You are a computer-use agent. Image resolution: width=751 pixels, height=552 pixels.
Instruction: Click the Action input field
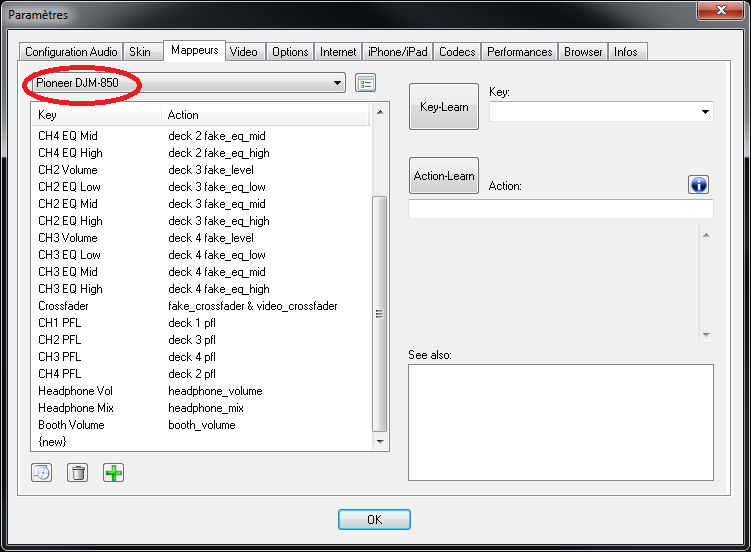tap(561, 209)
